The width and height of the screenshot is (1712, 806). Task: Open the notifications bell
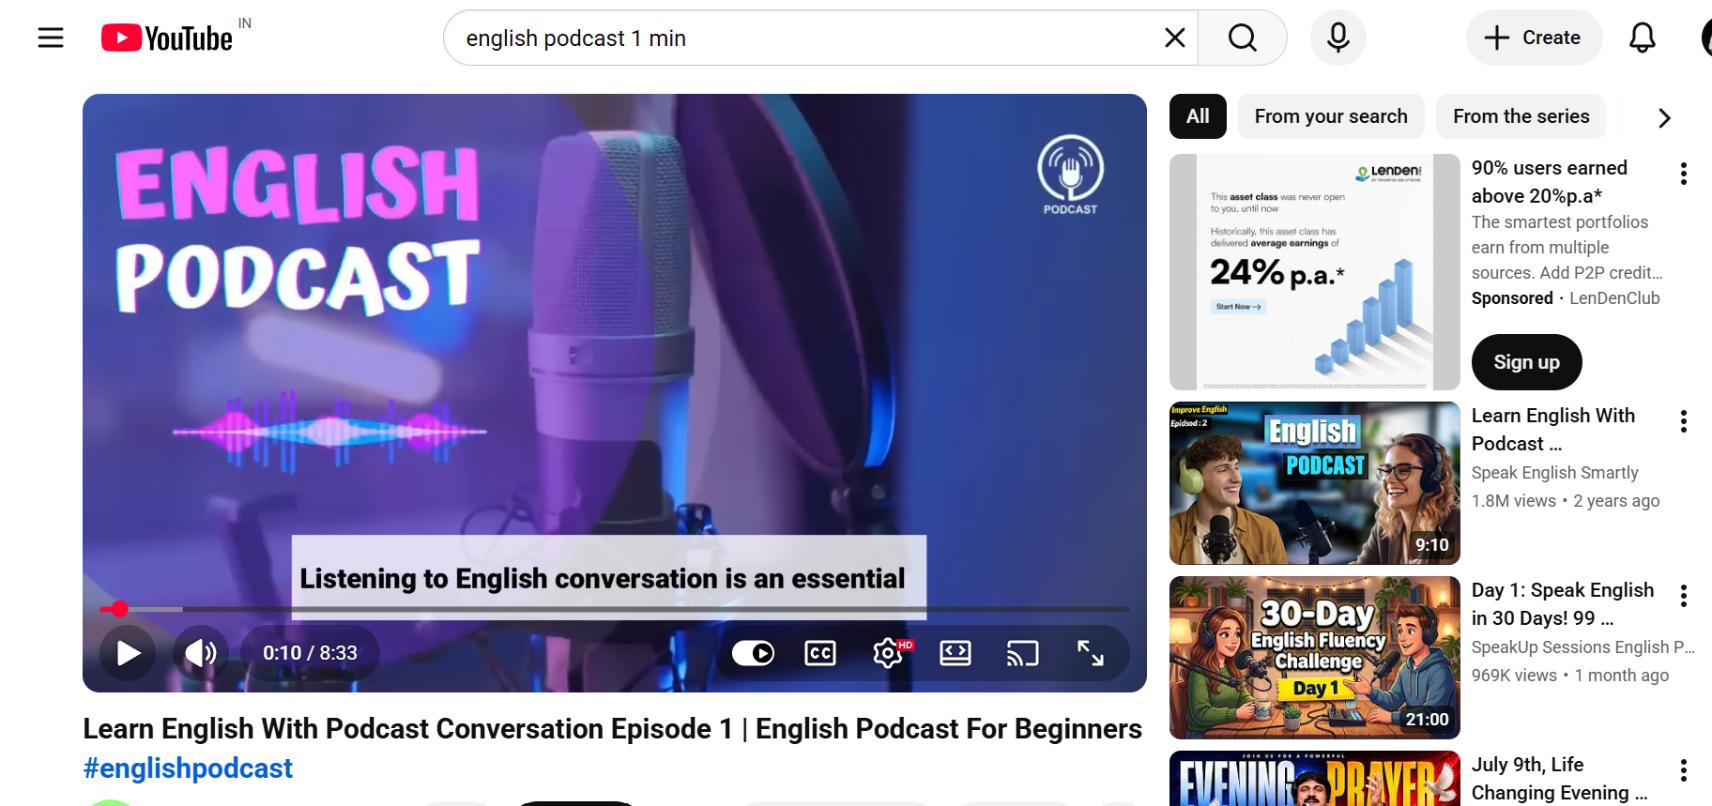click(1642, 38)
